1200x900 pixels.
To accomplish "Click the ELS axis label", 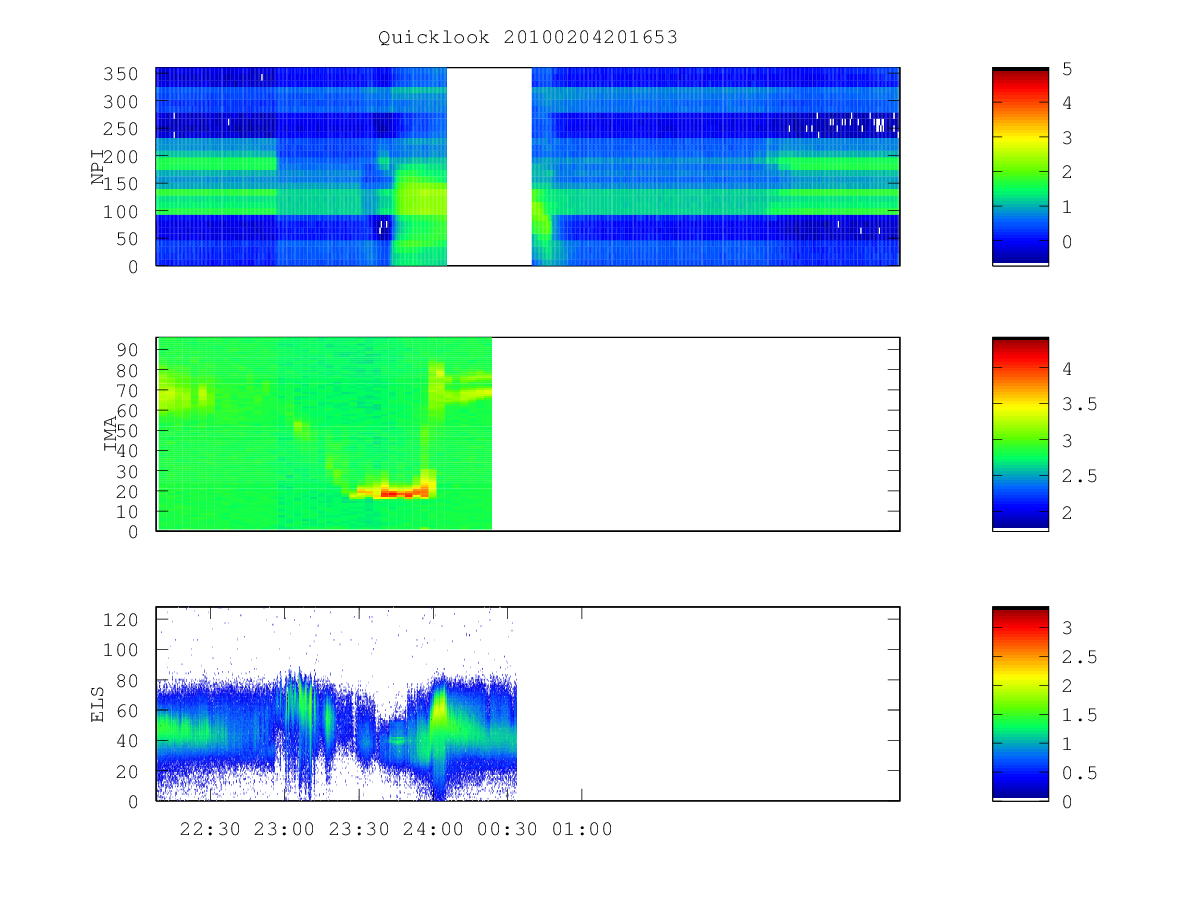I will click(99, 704).
